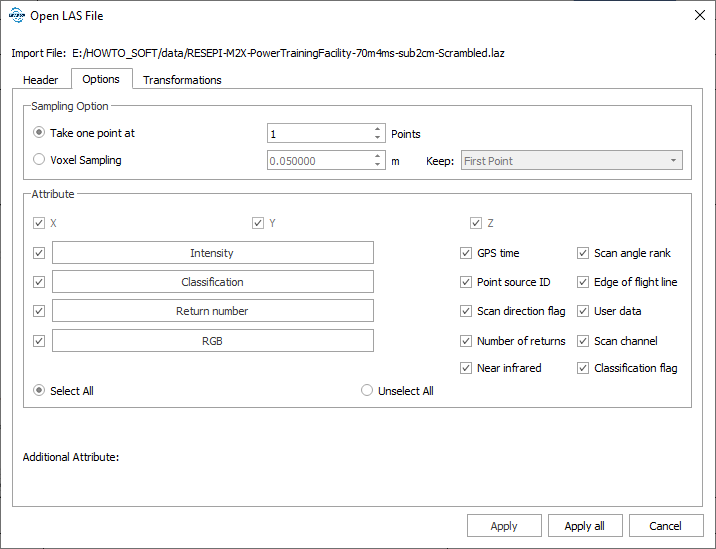Click the Points number input field
Screen dimensions: 716x549
[318, 133]
